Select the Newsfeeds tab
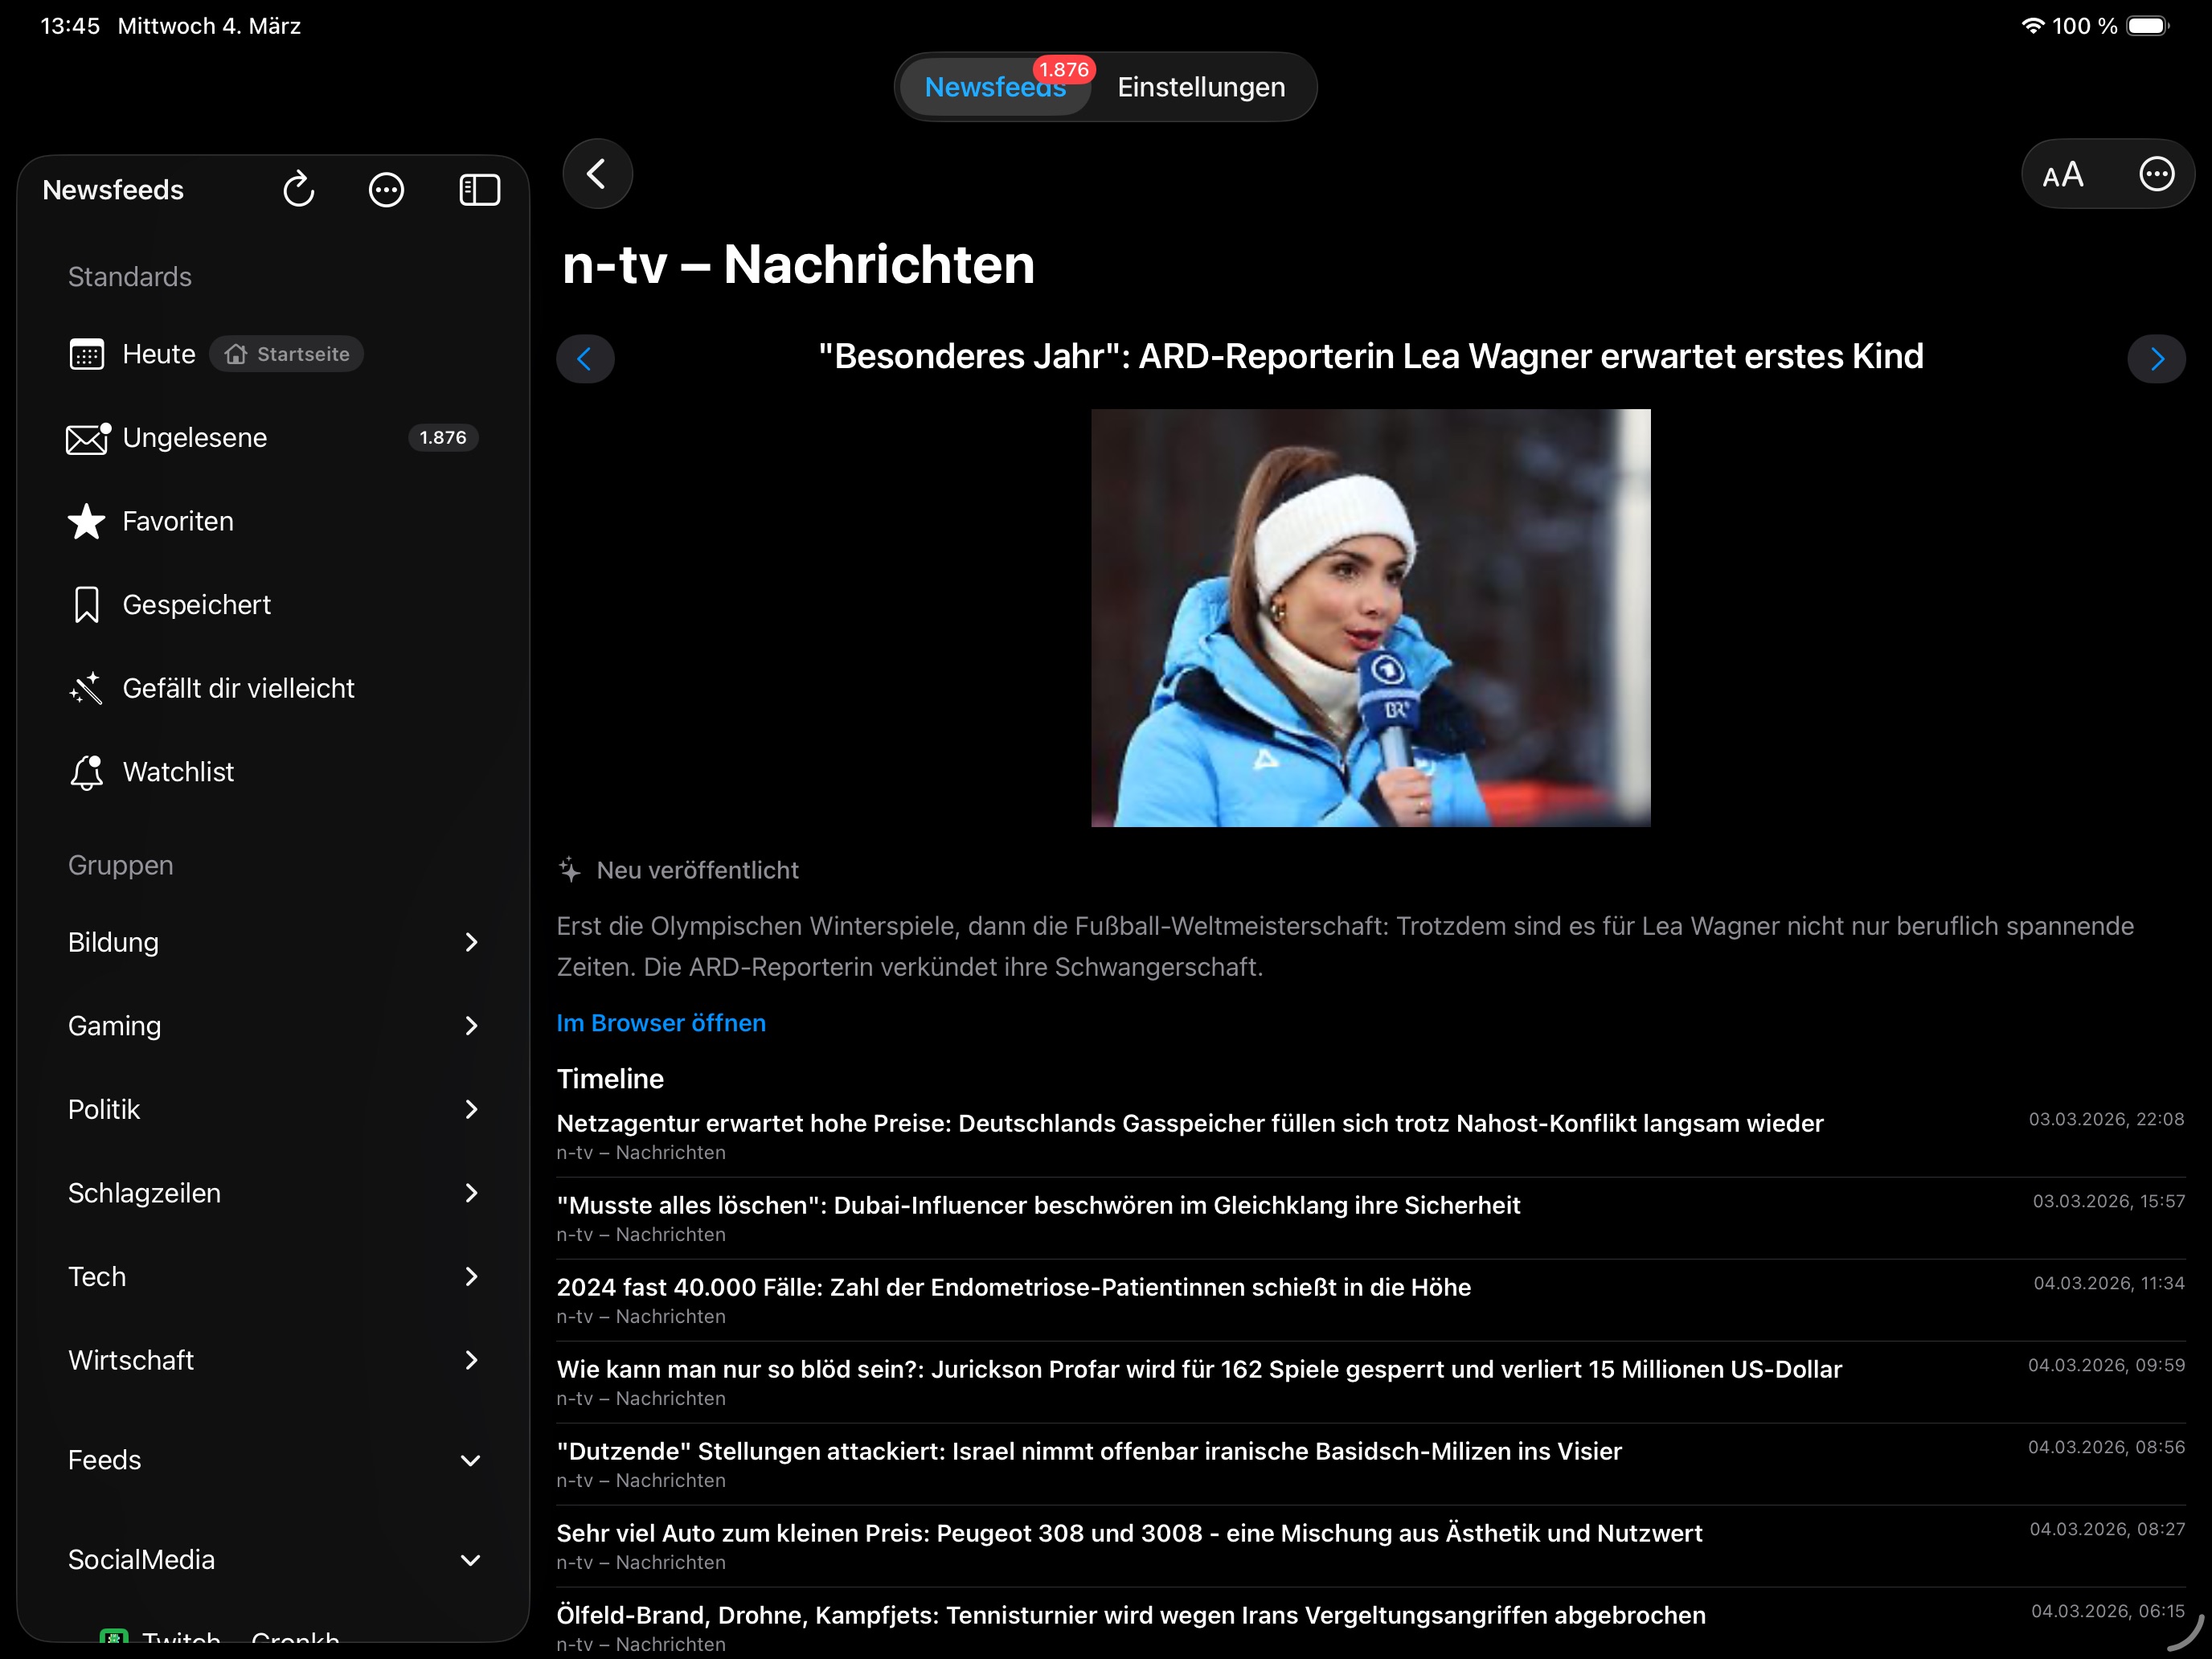The width and height of the screenshot is (2212, 1659). pyautogui.click(x=994, y=87)
